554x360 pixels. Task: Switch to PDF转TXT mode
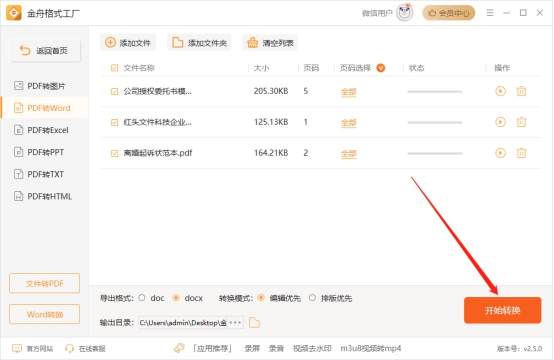(x=45, y=174)
